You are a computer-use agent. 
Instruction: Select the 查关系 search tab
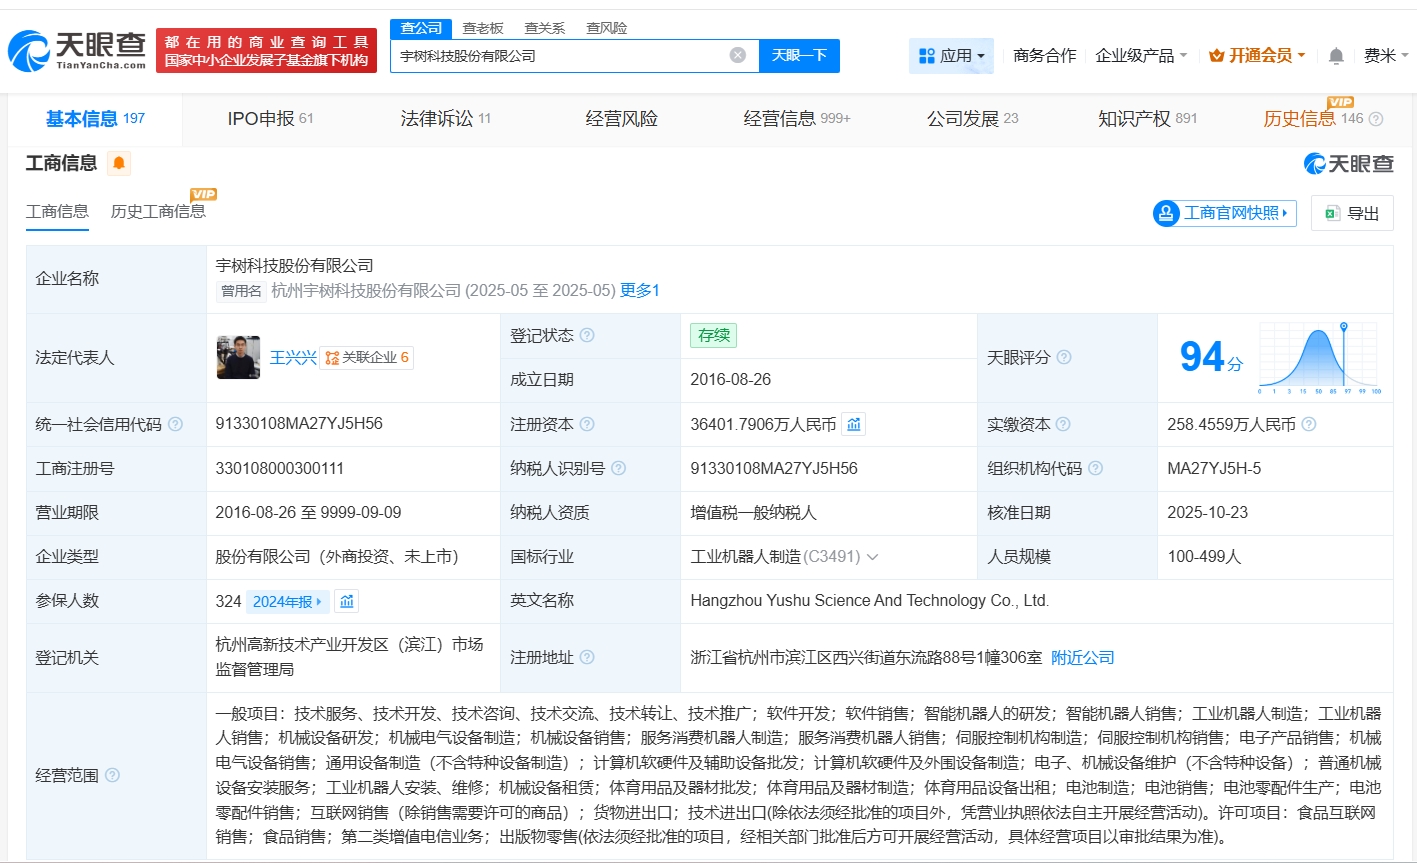coord(545,28)
